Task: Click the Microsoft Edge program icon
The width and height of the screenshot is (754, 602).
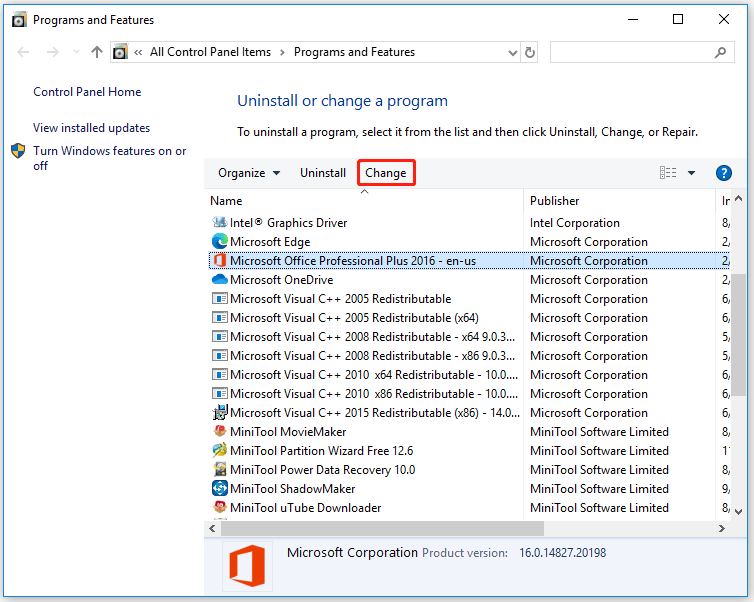Action: [x=220, y=241]
